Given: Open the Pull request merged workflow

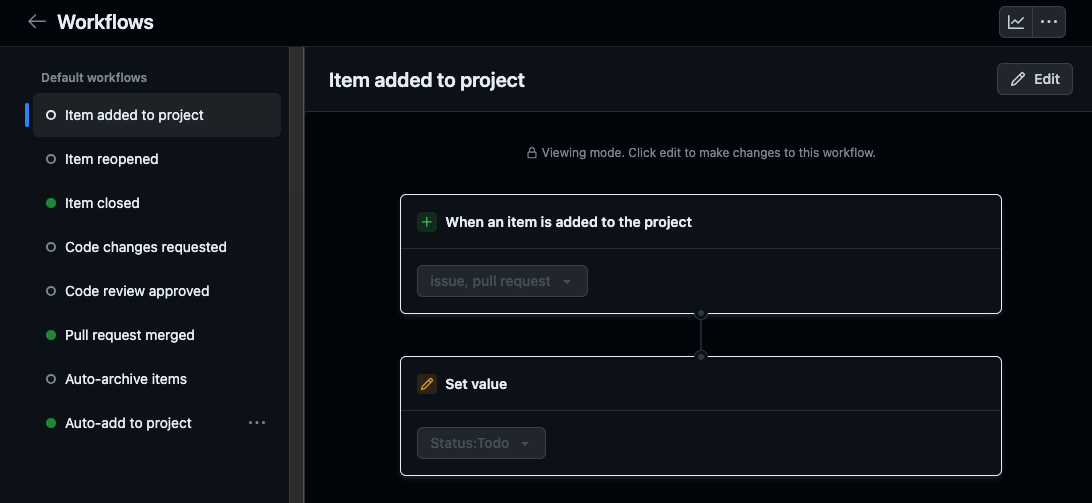Looking at the screenshot, I should click(157, 335).
